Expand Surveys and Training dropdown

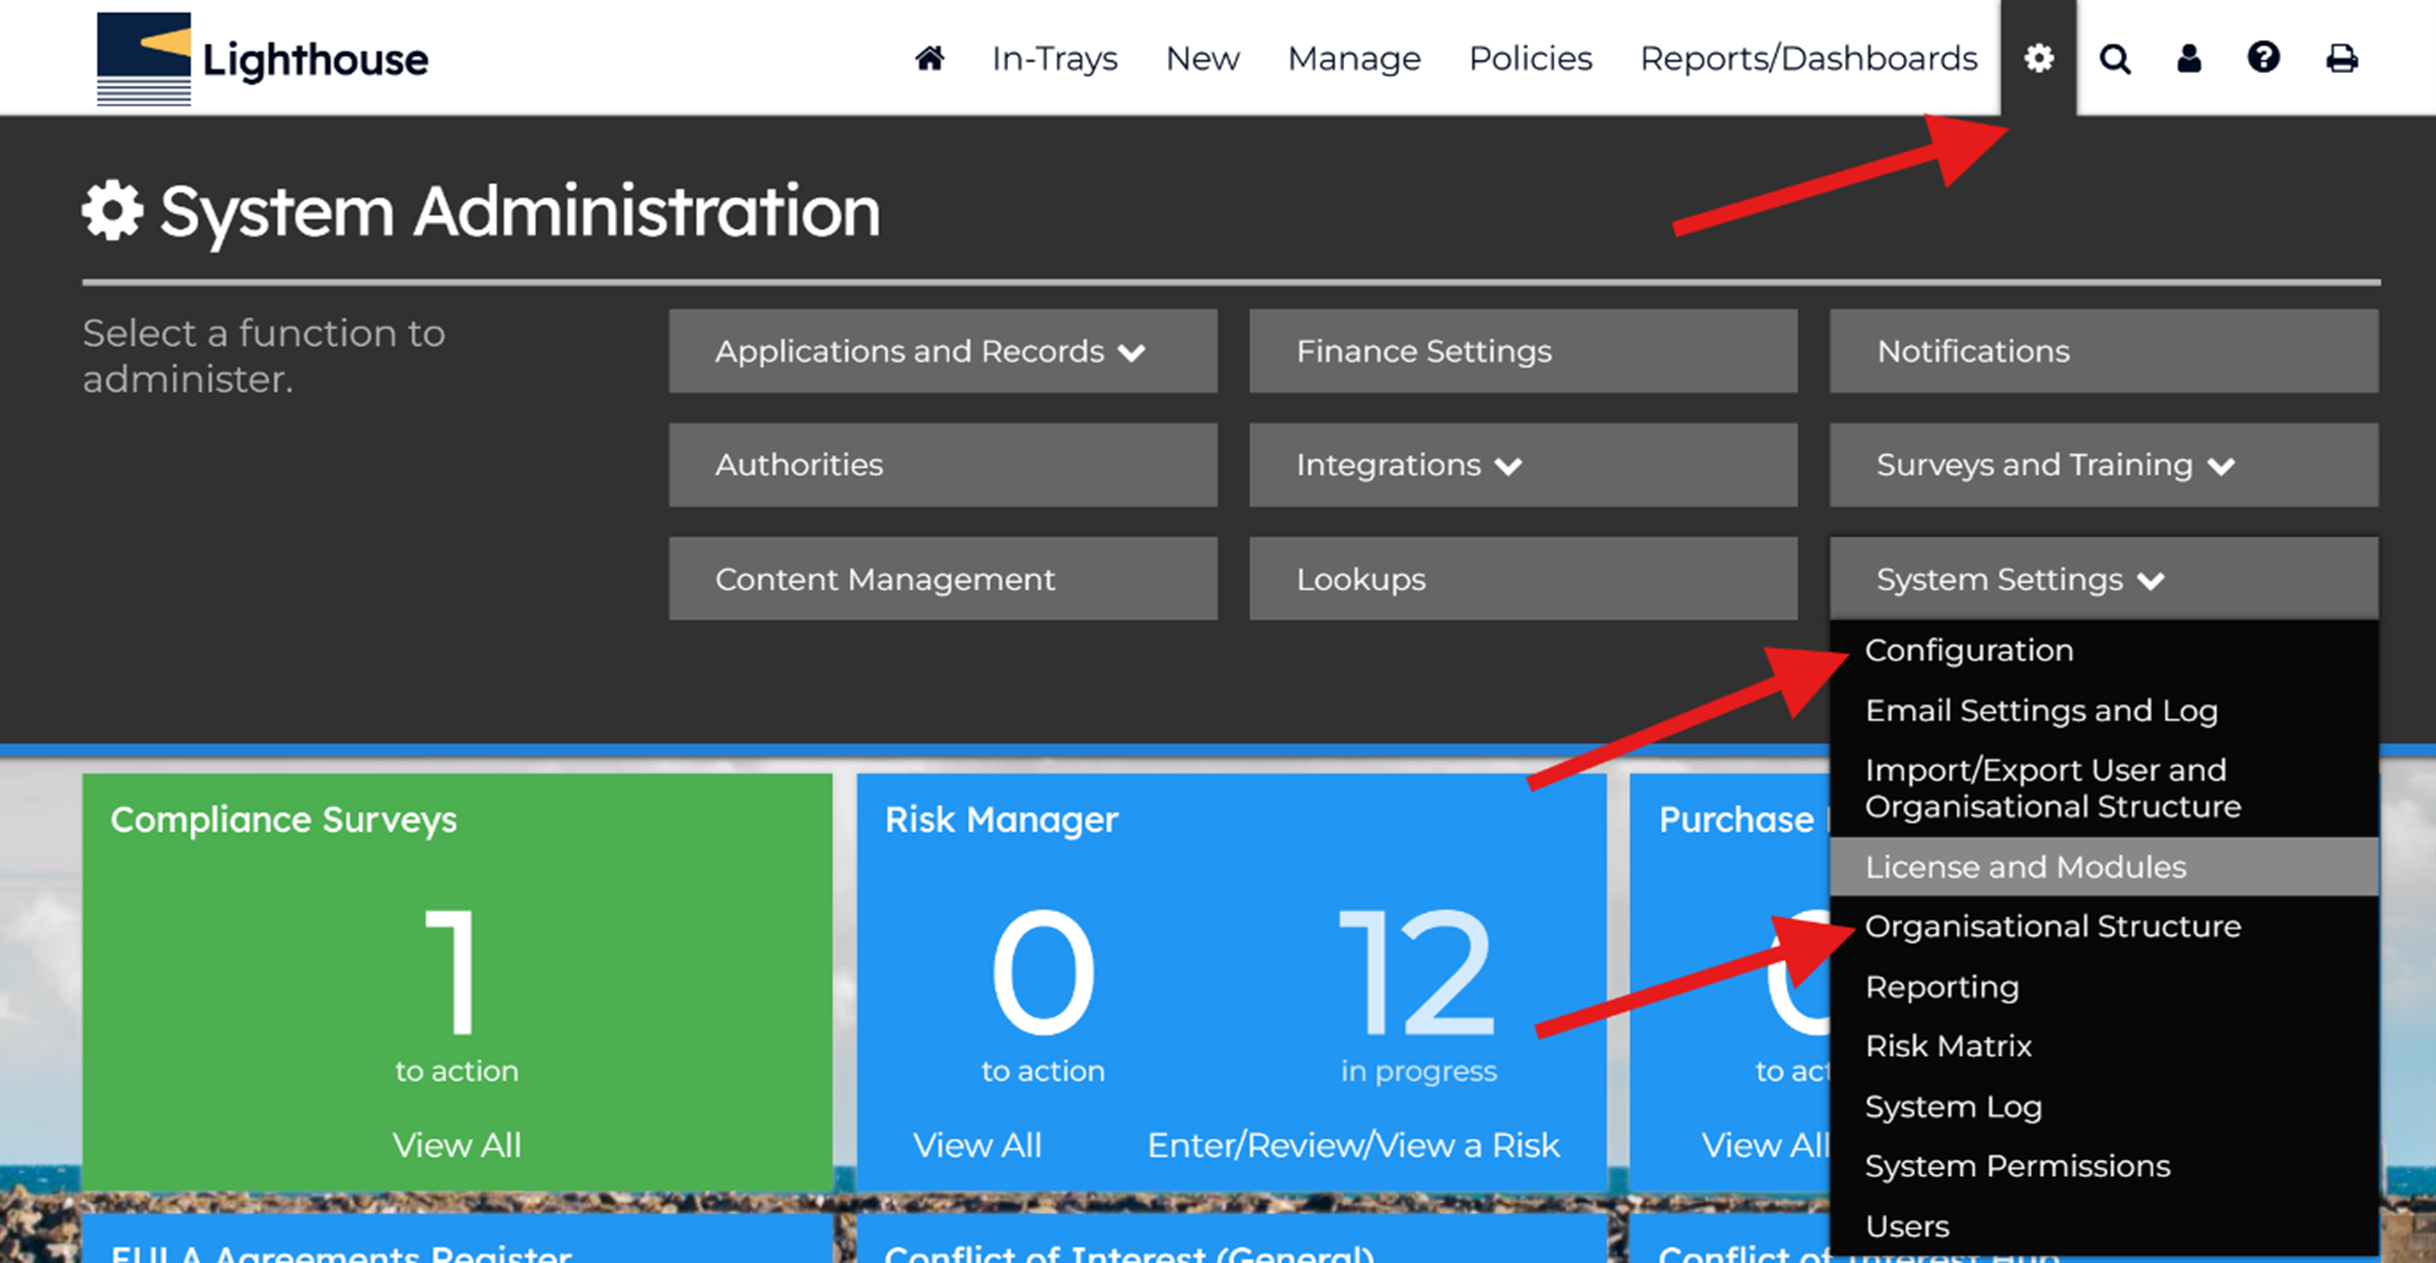pos(2103,465)
